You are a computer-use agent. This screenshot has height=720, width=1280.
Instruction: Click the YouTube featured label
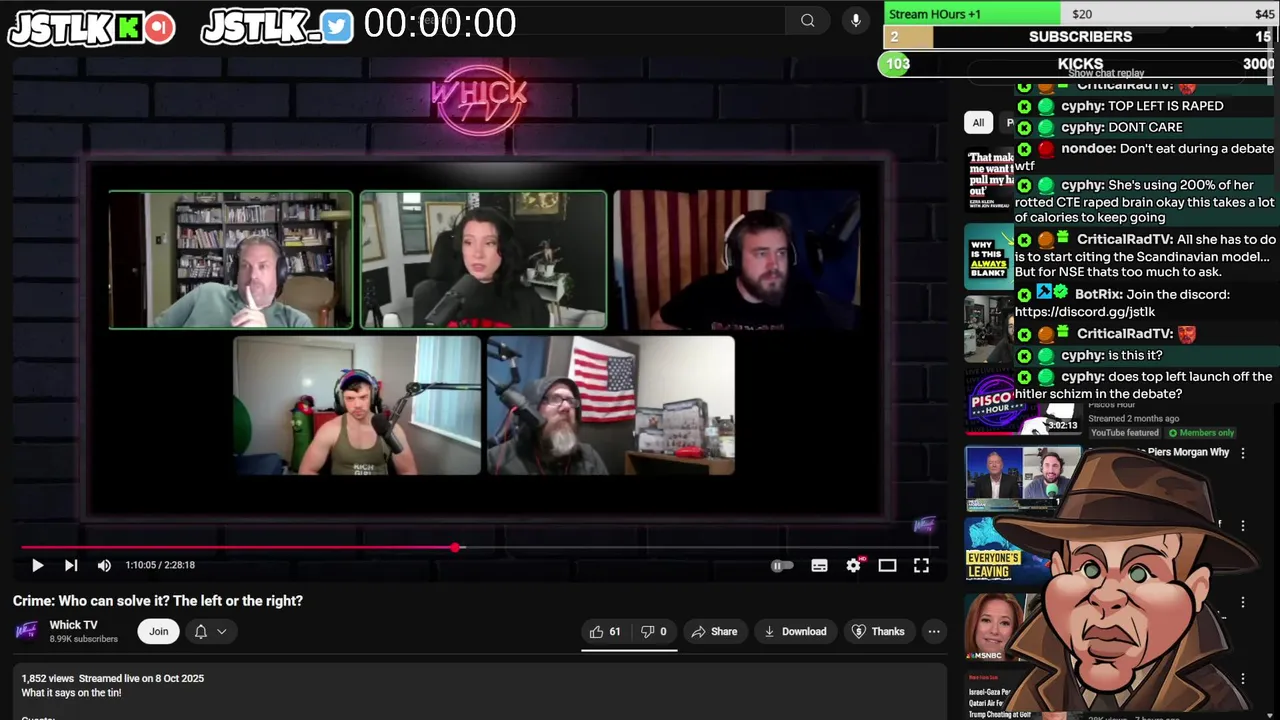[x=1125, y=433]
